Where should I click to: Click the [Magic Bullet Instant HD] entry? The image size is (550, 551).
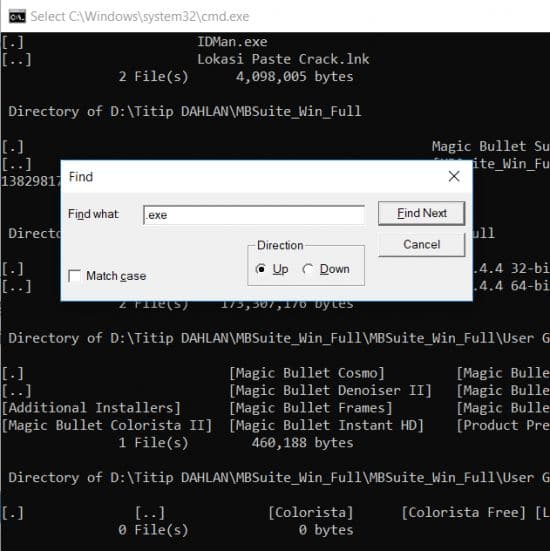pos(326,426)
